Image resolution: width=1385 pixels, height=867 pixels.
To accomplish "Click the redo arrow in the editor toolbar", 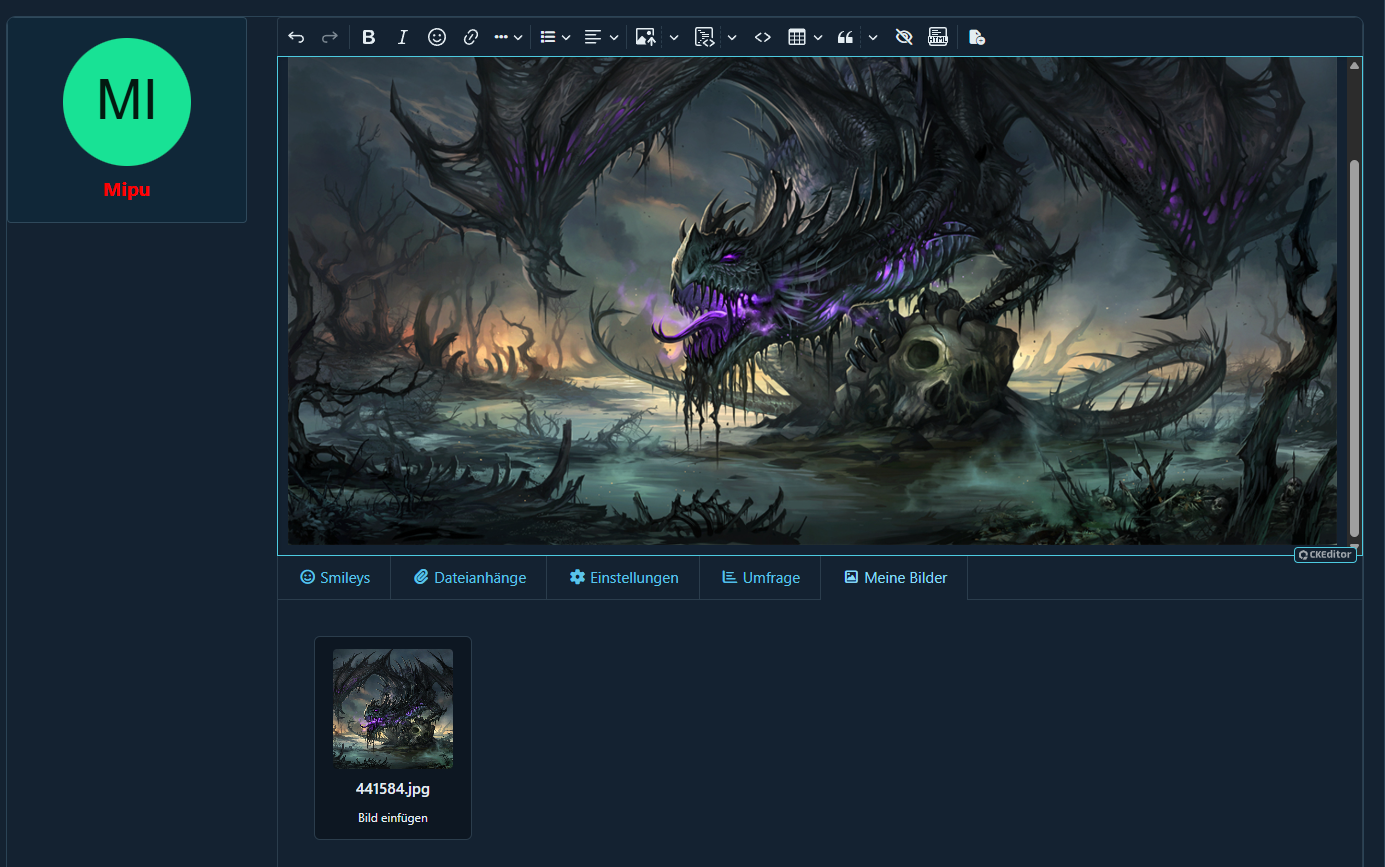I will pos(329,37).
